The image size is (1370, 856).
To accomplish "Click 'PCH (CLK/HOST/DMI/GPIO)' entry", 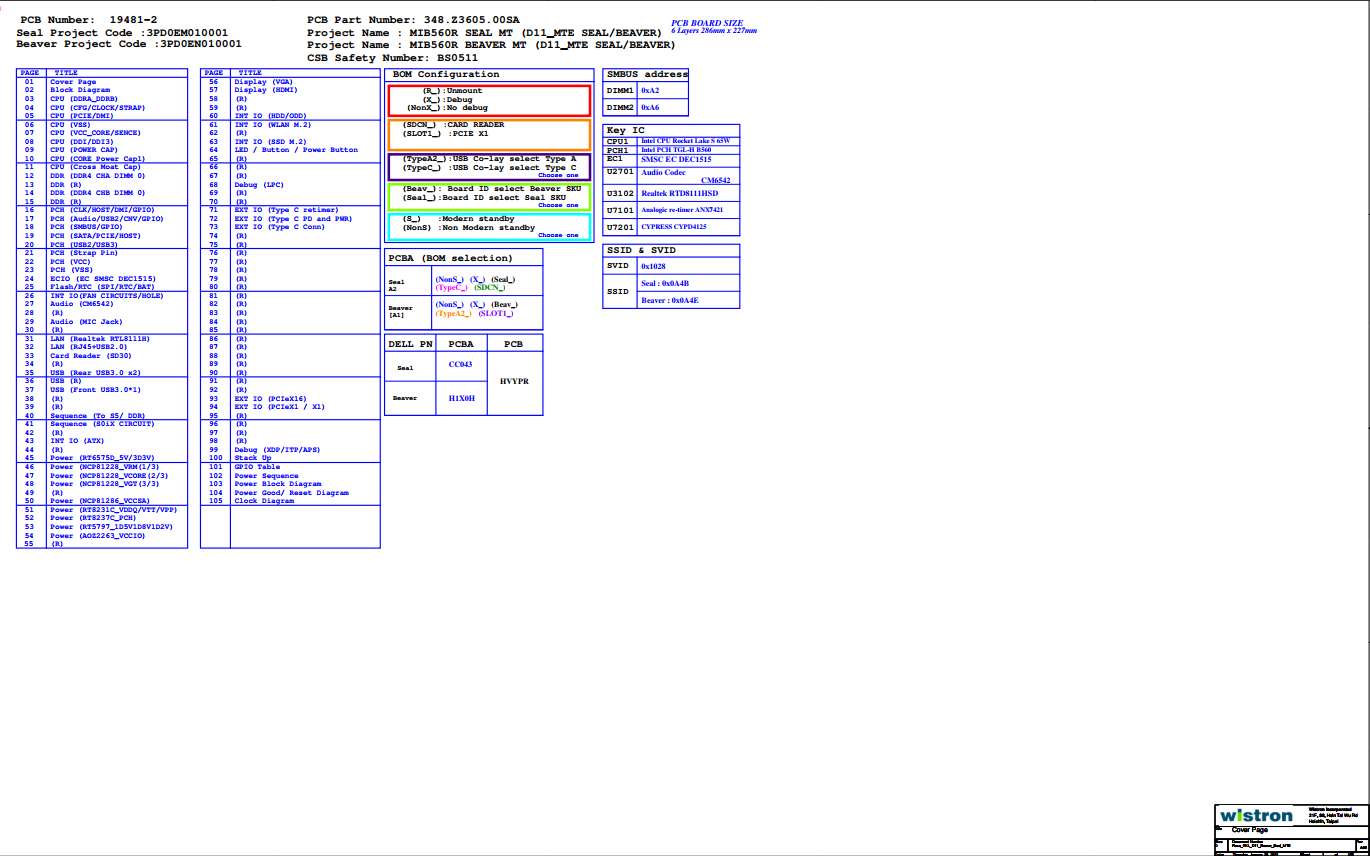I will (102, 210).
